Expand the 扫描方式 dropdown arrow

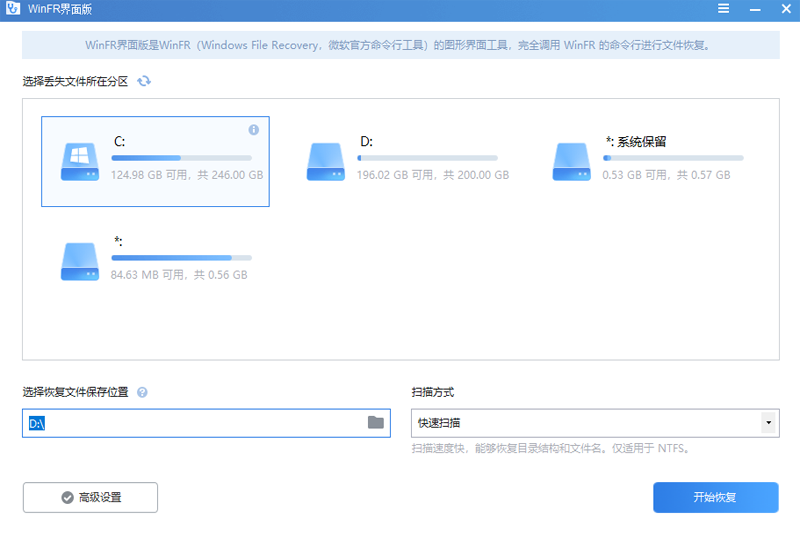pyautogui.click(x=768, y=423)
